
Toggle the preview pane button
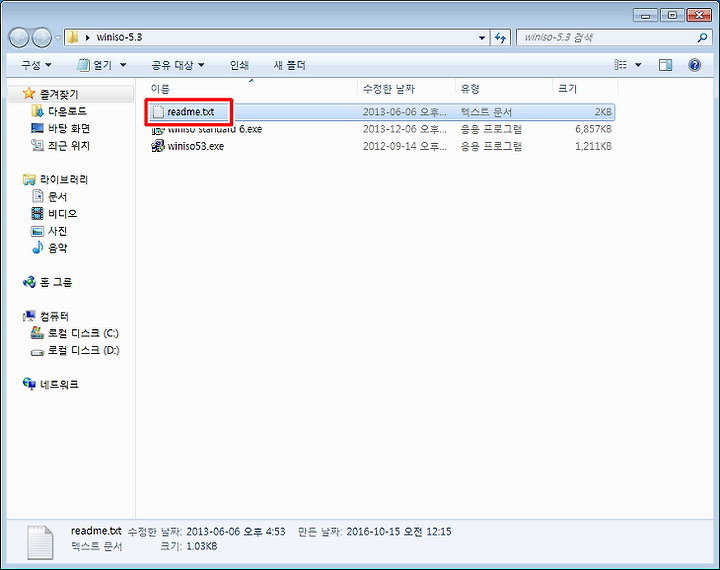[665, 65]
